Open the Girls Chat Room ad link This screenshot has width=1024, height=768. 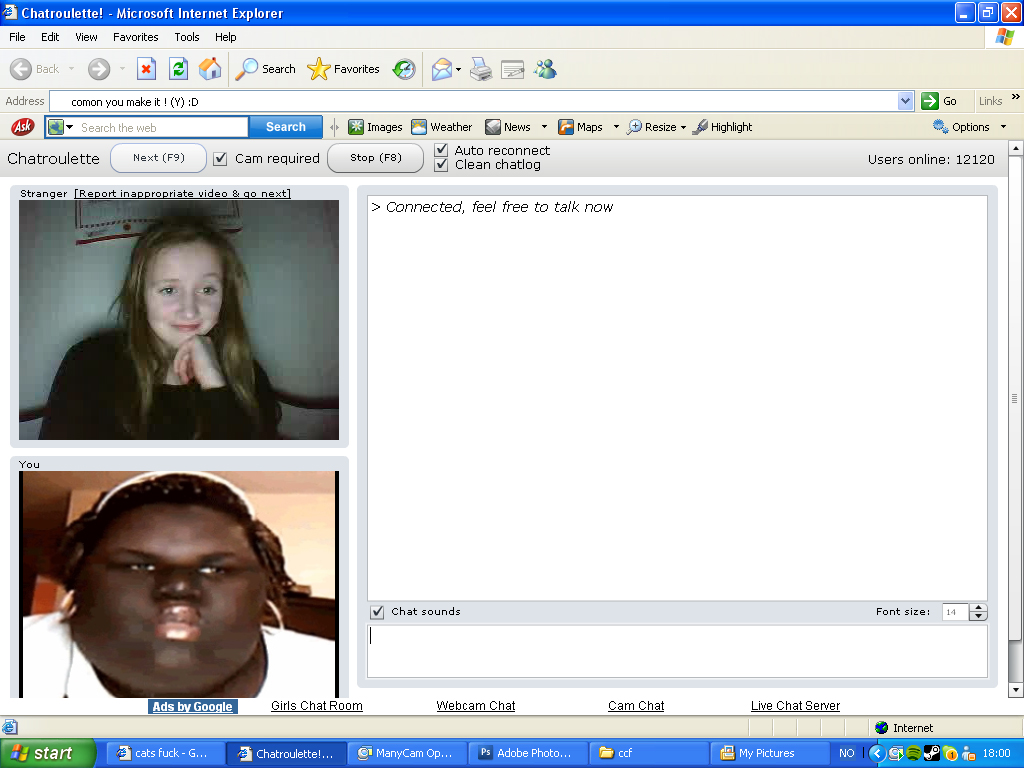pos(317,706)
